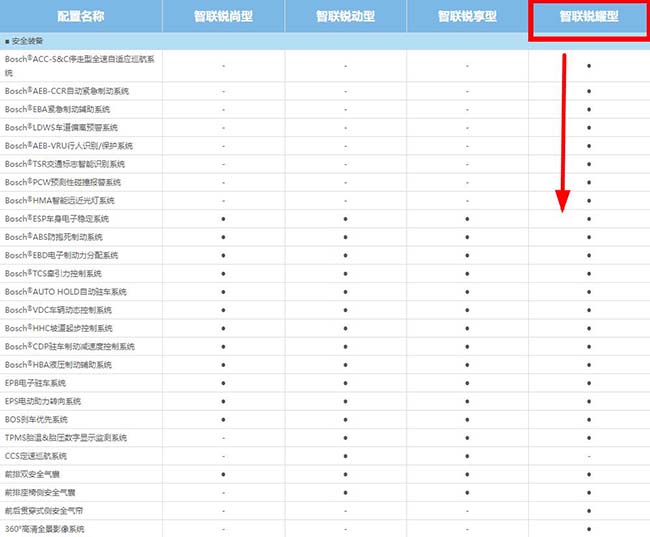650x537 pixels.
Task: Click the Bosch HHC坡道起步控制系统 label
Action: pyautogui.click(x=58, y=328)
